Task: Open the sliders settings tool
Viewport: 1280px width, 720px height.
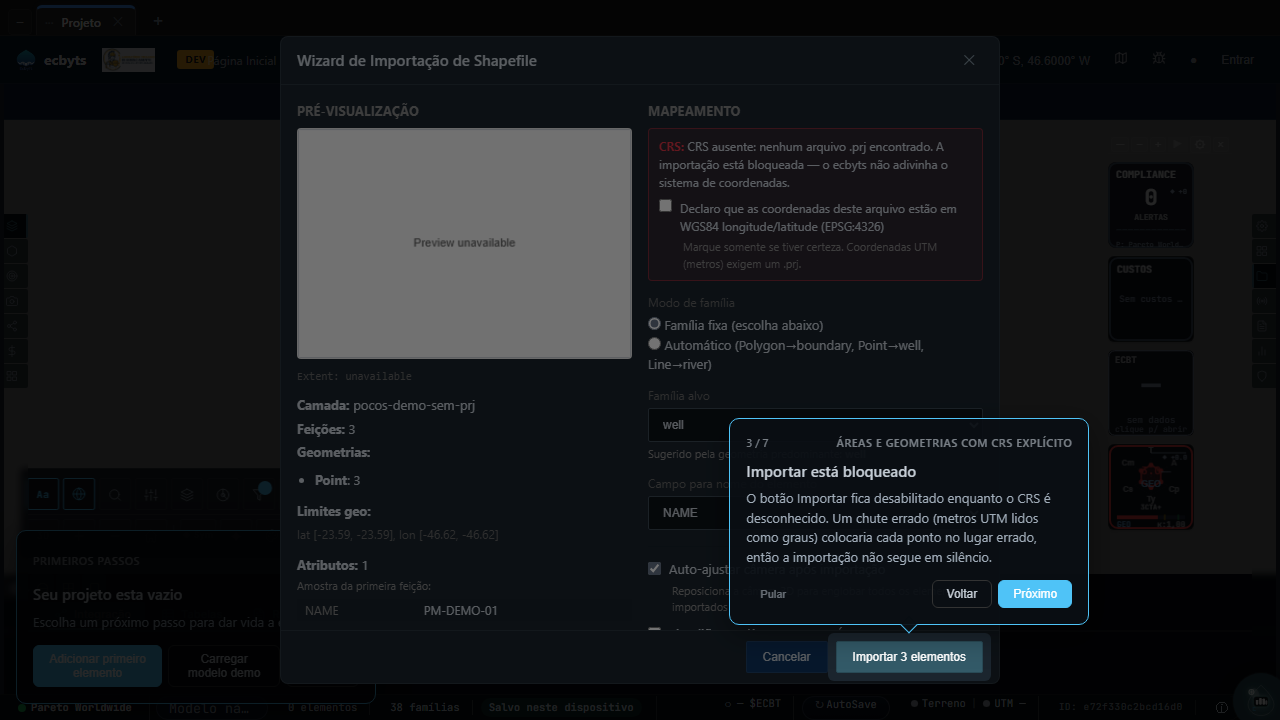Action: tap(151, 494)
